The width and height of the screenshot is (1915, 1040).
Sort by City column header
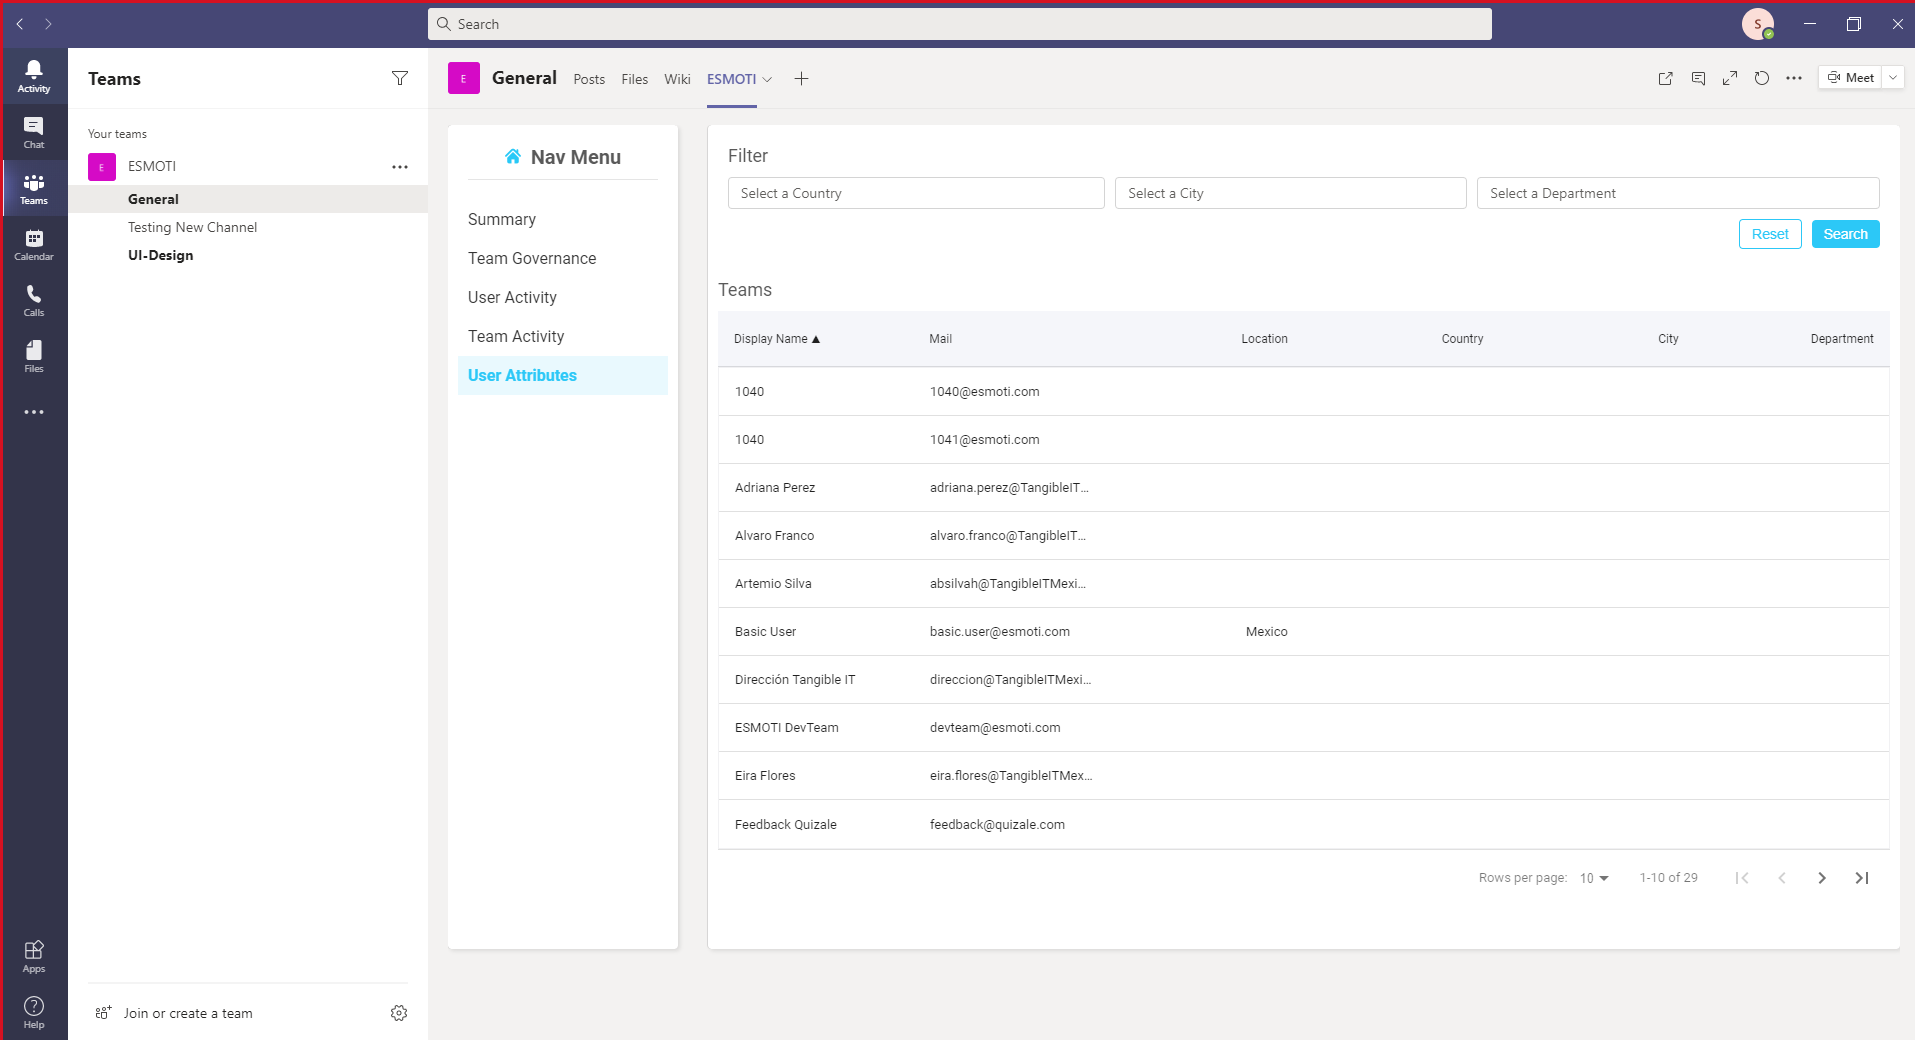click(1668, 339)
